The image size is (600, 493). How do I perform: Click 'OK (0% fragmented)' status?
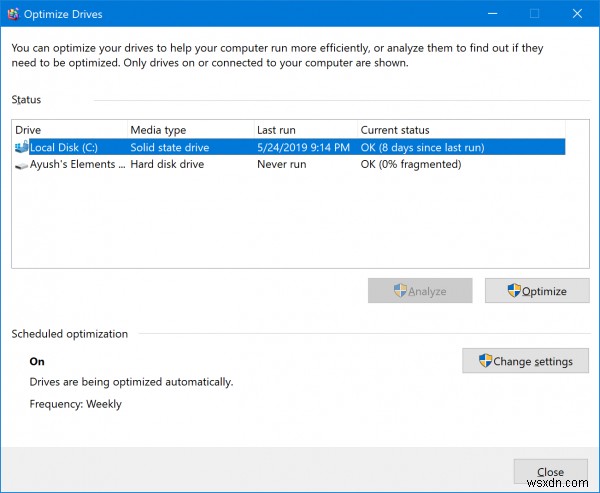click(x=411, y=164)
